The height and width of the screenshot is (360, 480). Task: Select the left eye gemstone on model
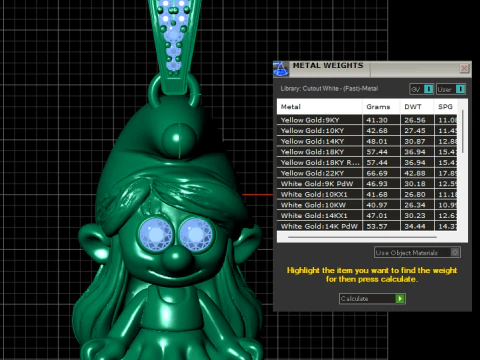pos(156,234)
